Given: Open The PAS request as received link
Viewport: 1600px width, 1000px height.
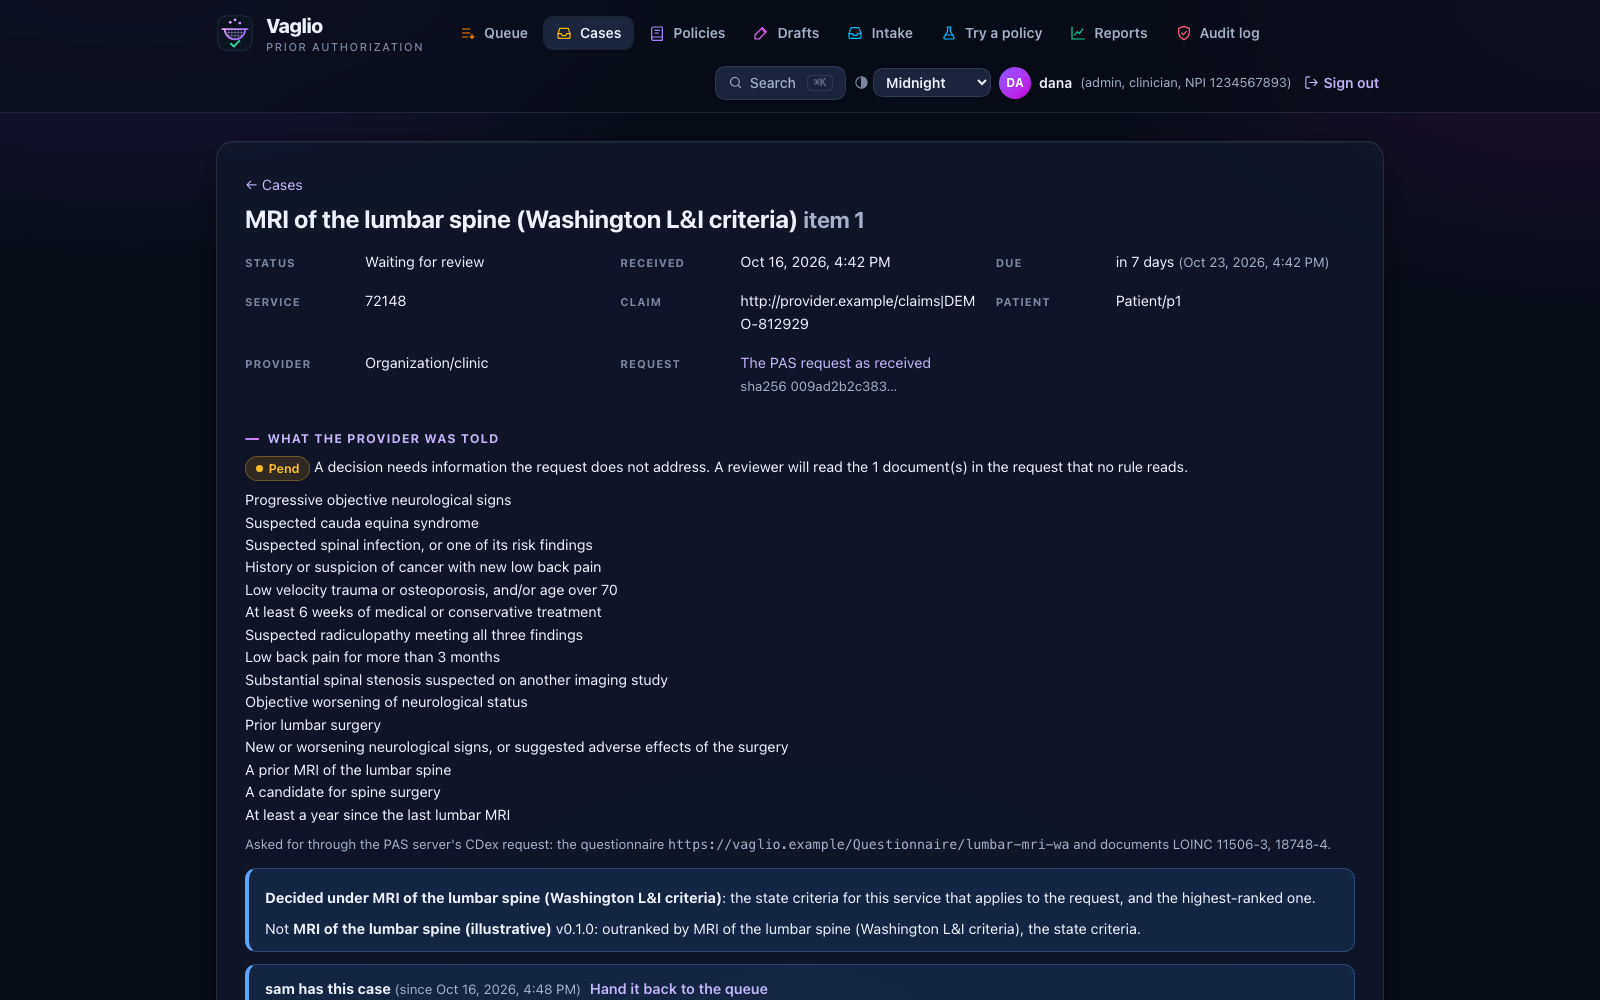Looking at the screenshot, I should pyautogui.click(x=835, y=363).
